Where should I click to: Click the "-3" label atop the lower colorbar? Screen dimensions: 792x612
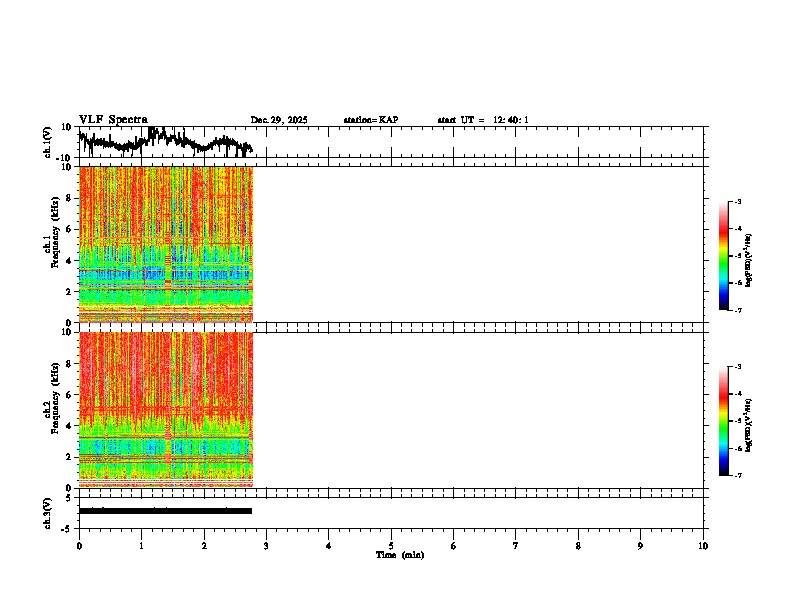737,367
